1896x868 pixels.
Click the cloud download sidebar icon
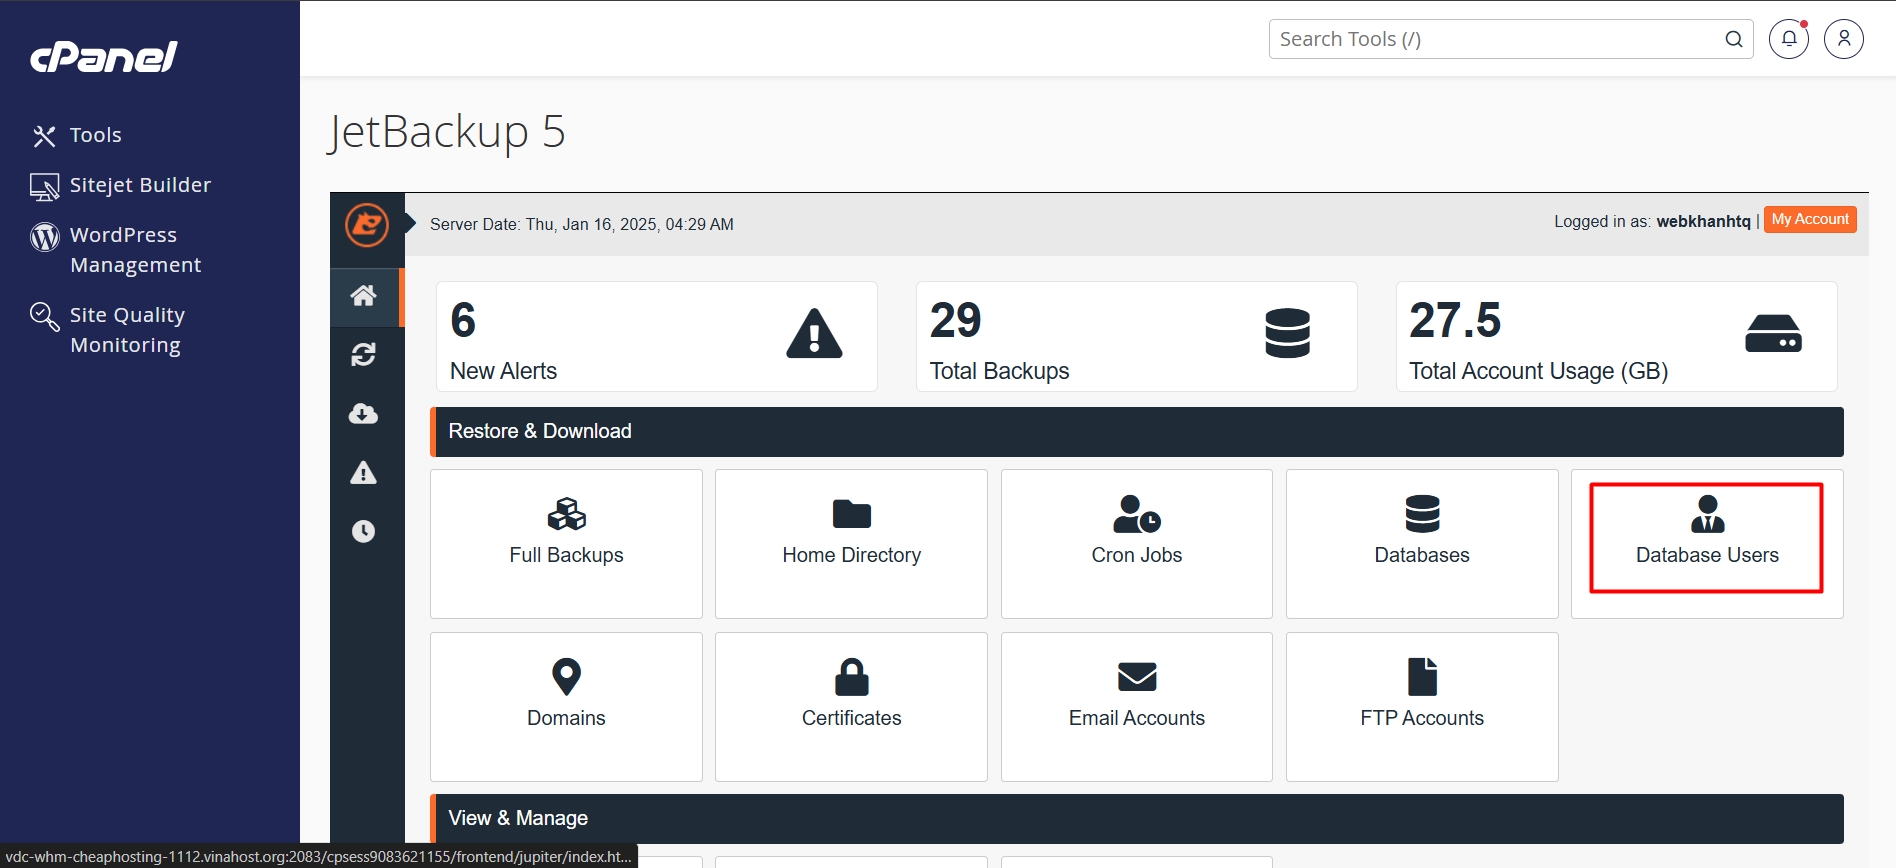point(364,414)
